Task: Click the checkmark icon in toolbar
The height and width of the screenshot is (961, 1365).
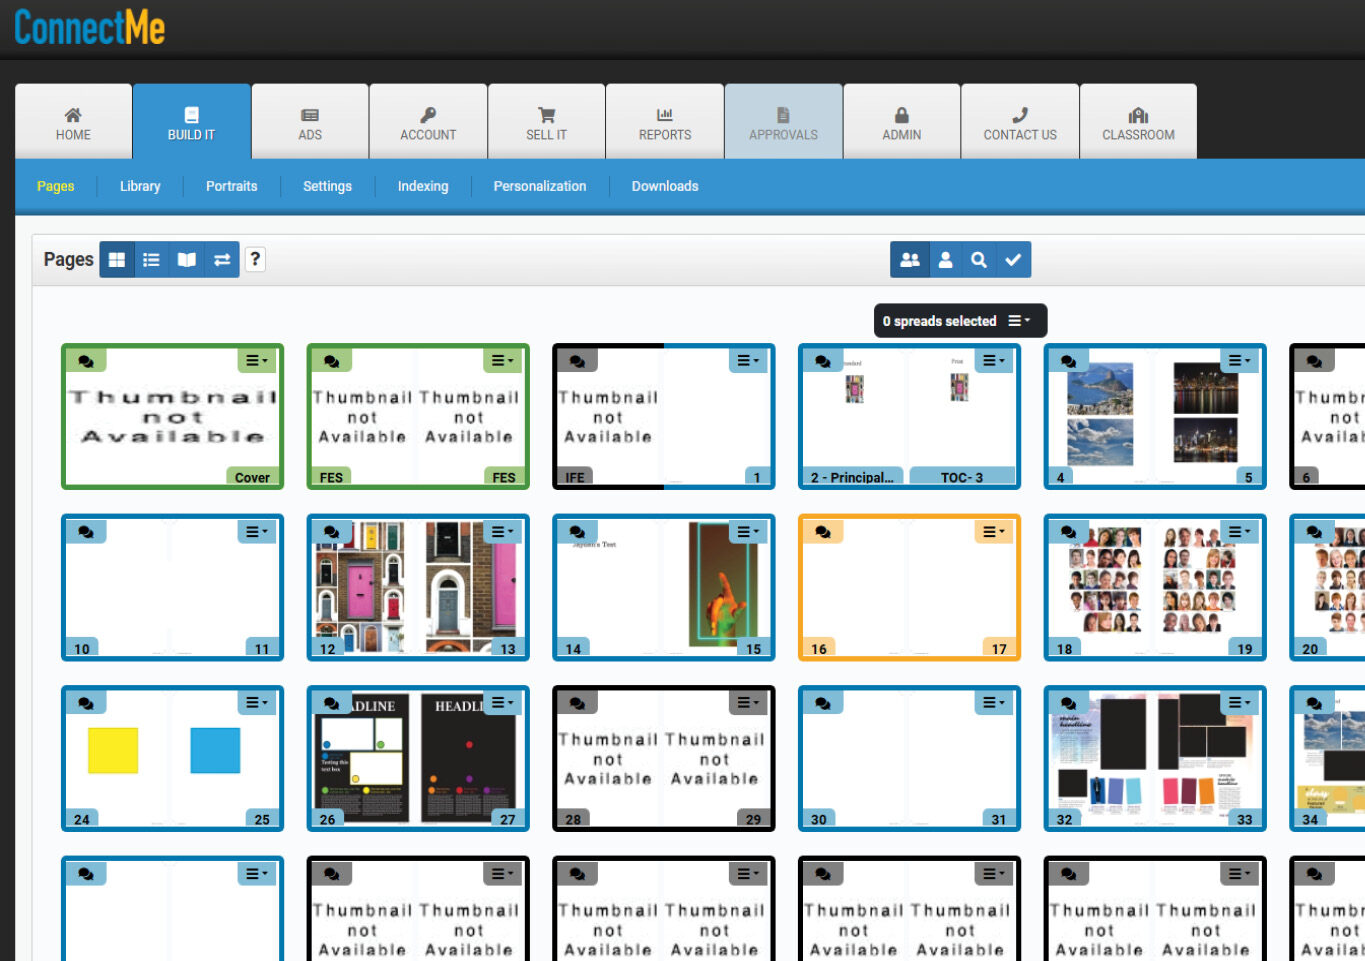Action: pyautogui.click(x=1013, y=260)
